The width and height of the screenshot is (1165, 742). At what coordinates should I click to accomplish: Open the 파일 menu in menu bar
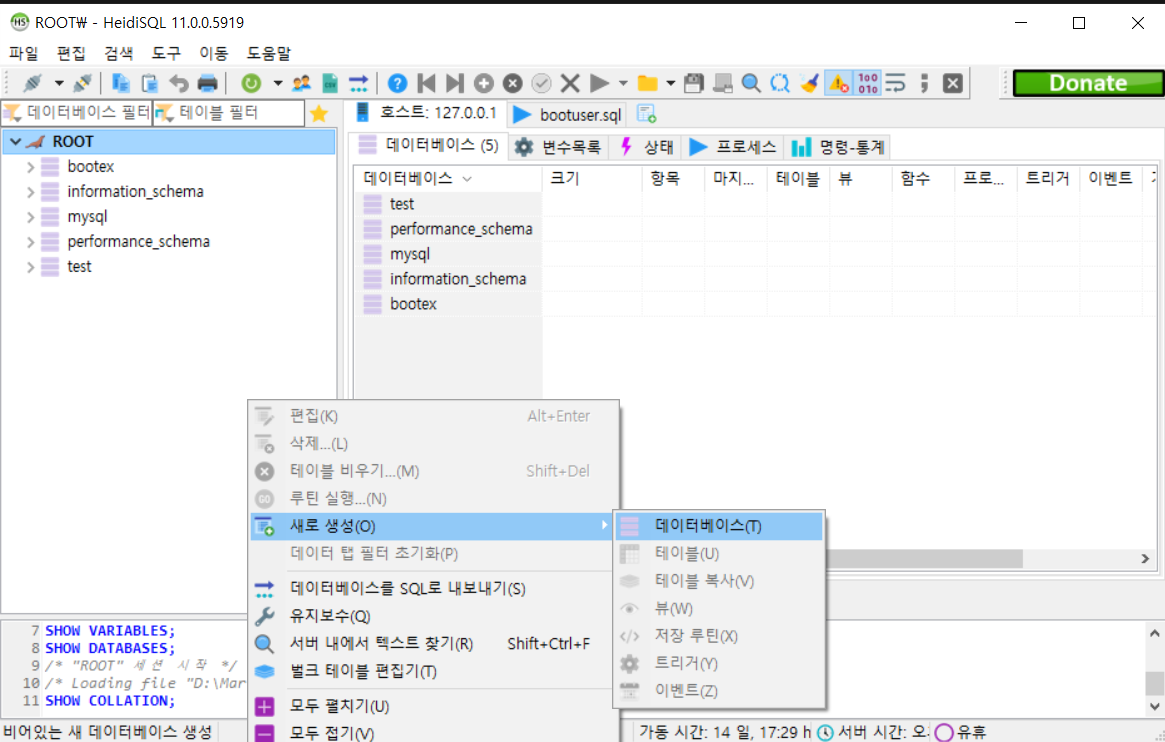click(x=23, y=53)
